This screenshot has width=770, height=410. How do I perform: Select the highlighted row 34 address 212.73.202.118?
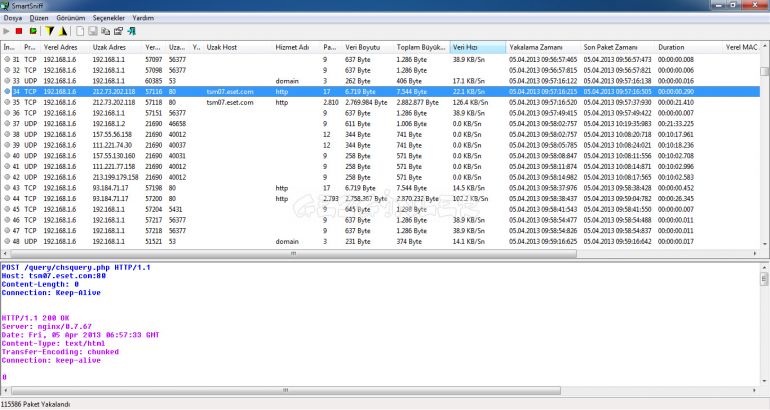113,92
